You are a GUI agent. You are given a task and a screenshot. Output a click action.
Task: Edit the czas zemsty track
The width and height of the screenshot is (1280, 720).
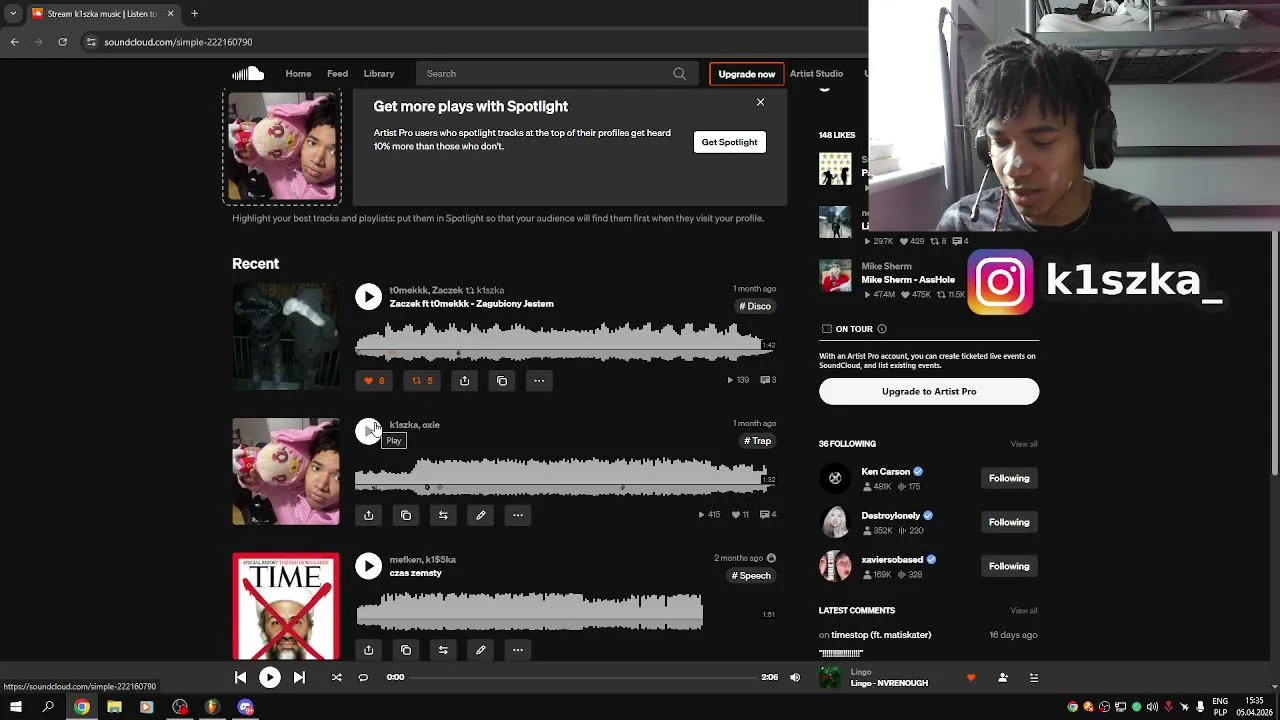pyautogui.click(x=480, y=650)
